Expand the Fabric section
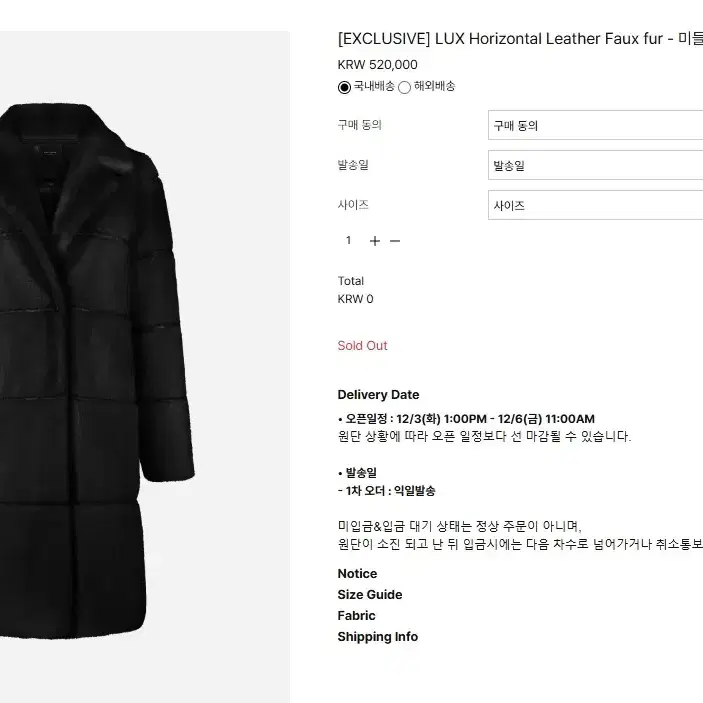Screen dimensions: 703x703 point(356,616)
